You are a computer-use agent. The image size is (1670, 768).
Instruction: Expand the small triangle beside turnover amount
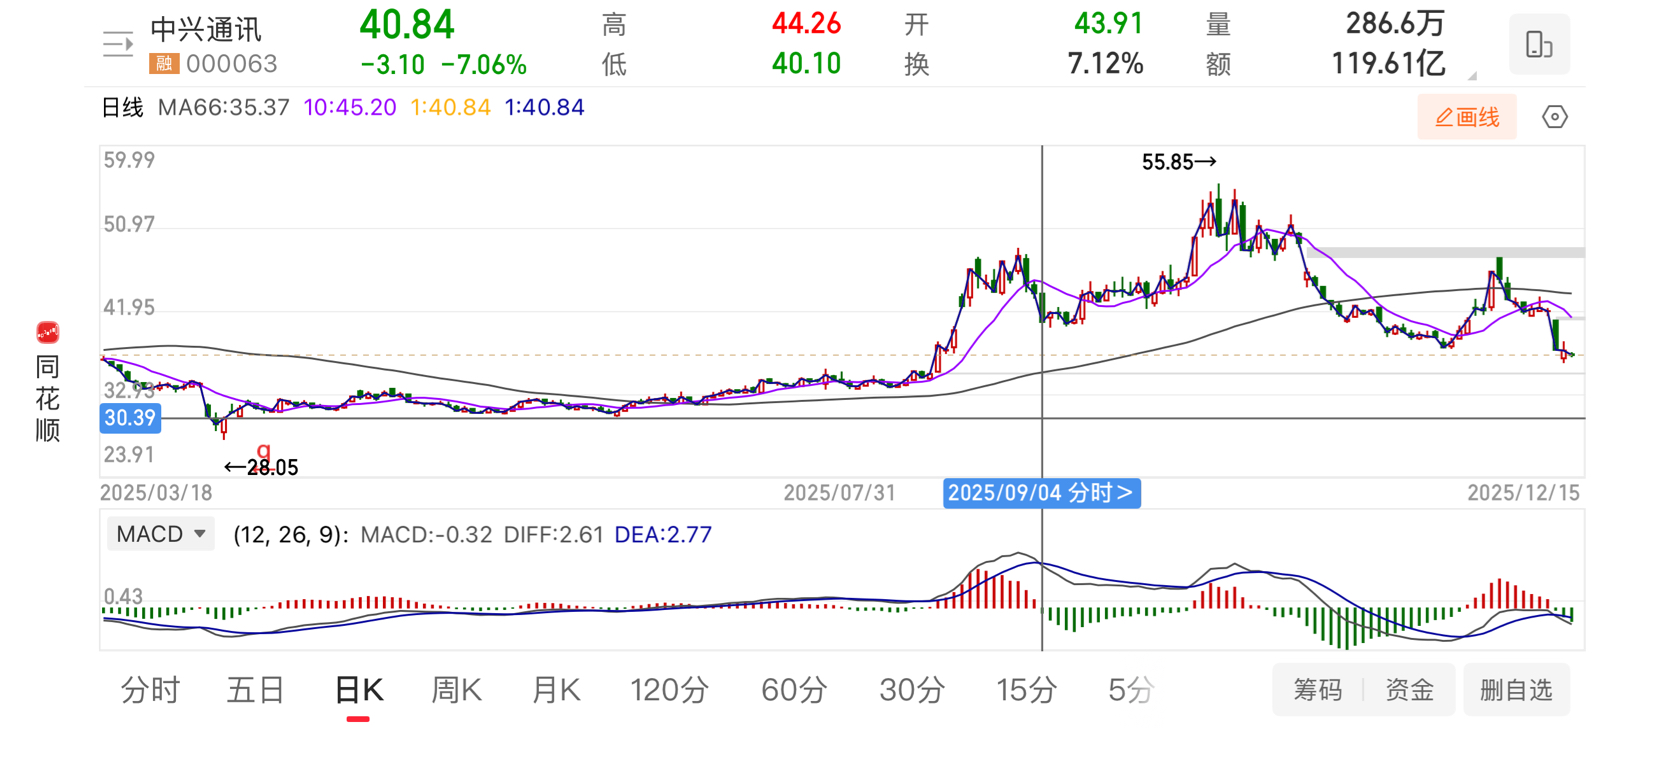1472,75
